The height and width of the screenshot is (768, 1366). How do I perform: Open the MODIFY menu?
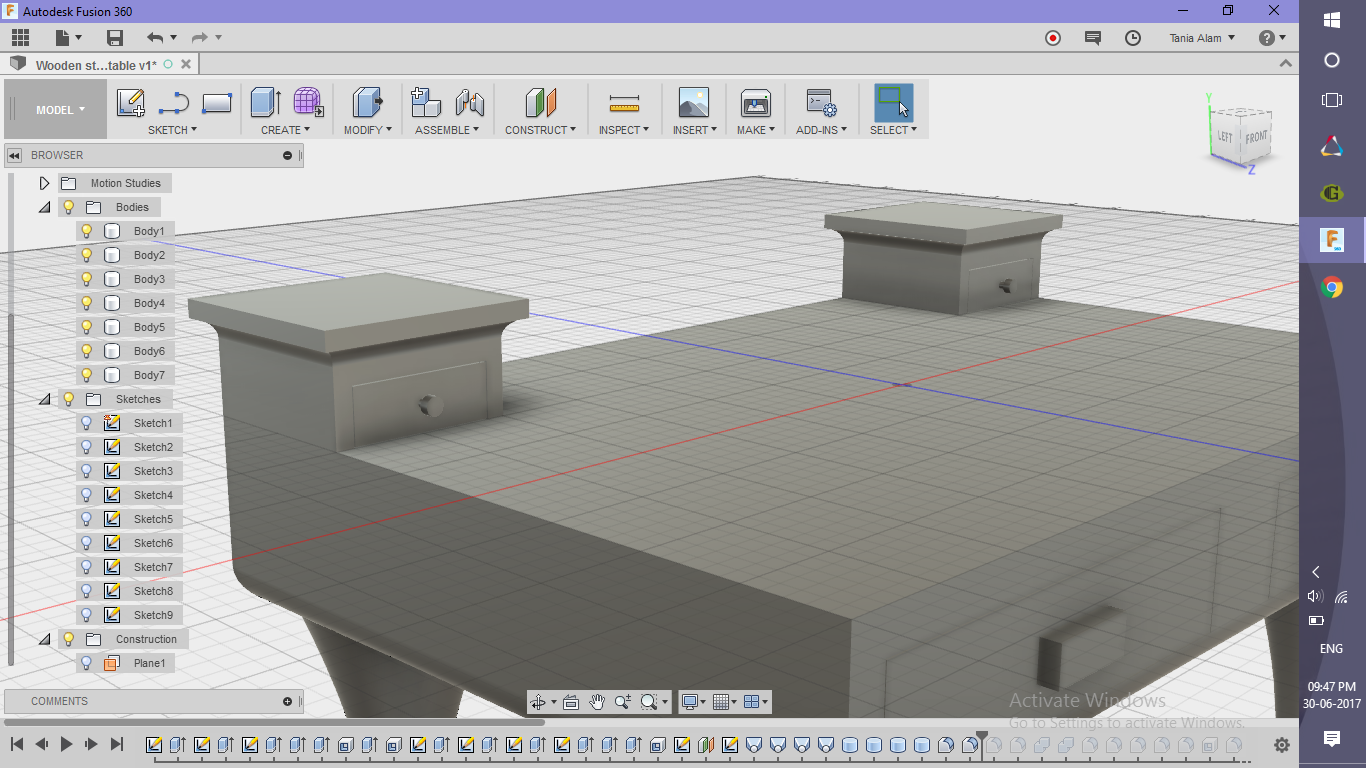368,130
